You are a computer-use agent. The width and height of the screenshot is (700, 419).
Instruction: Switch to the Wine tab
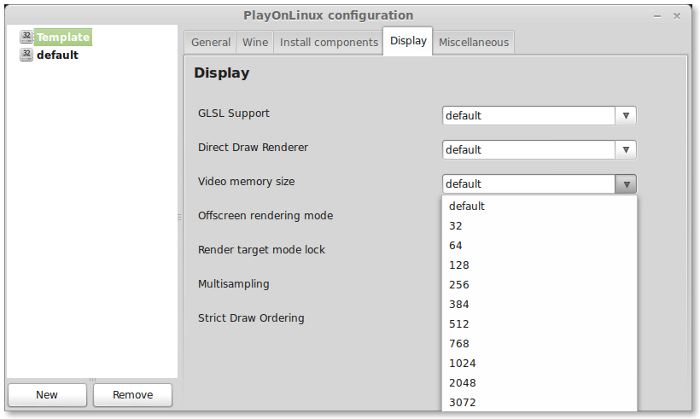255,42
